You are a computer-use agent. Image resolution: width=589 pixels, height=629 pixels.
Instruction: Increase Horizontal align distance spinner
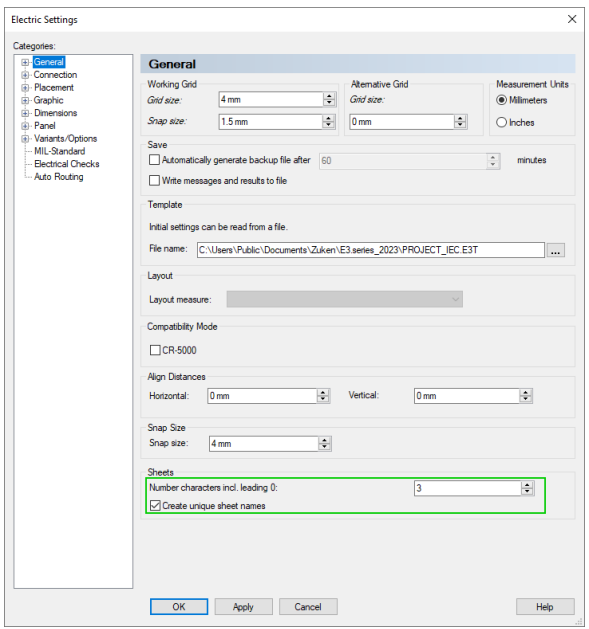click(323, 392)
